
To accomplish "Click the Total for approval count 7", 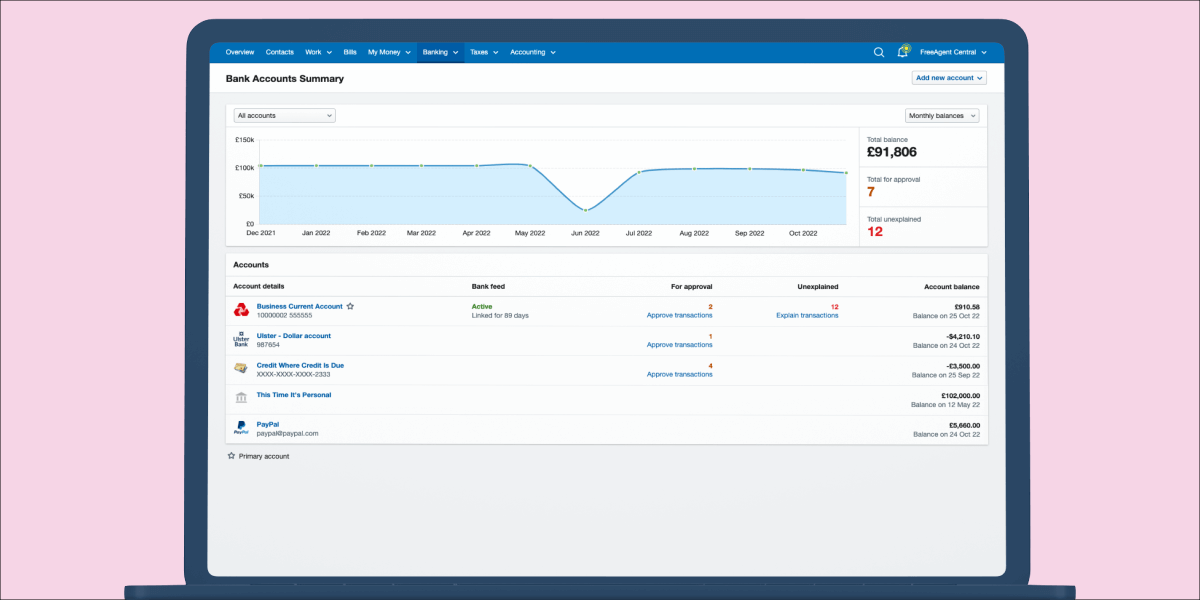I will click(871, 192).
